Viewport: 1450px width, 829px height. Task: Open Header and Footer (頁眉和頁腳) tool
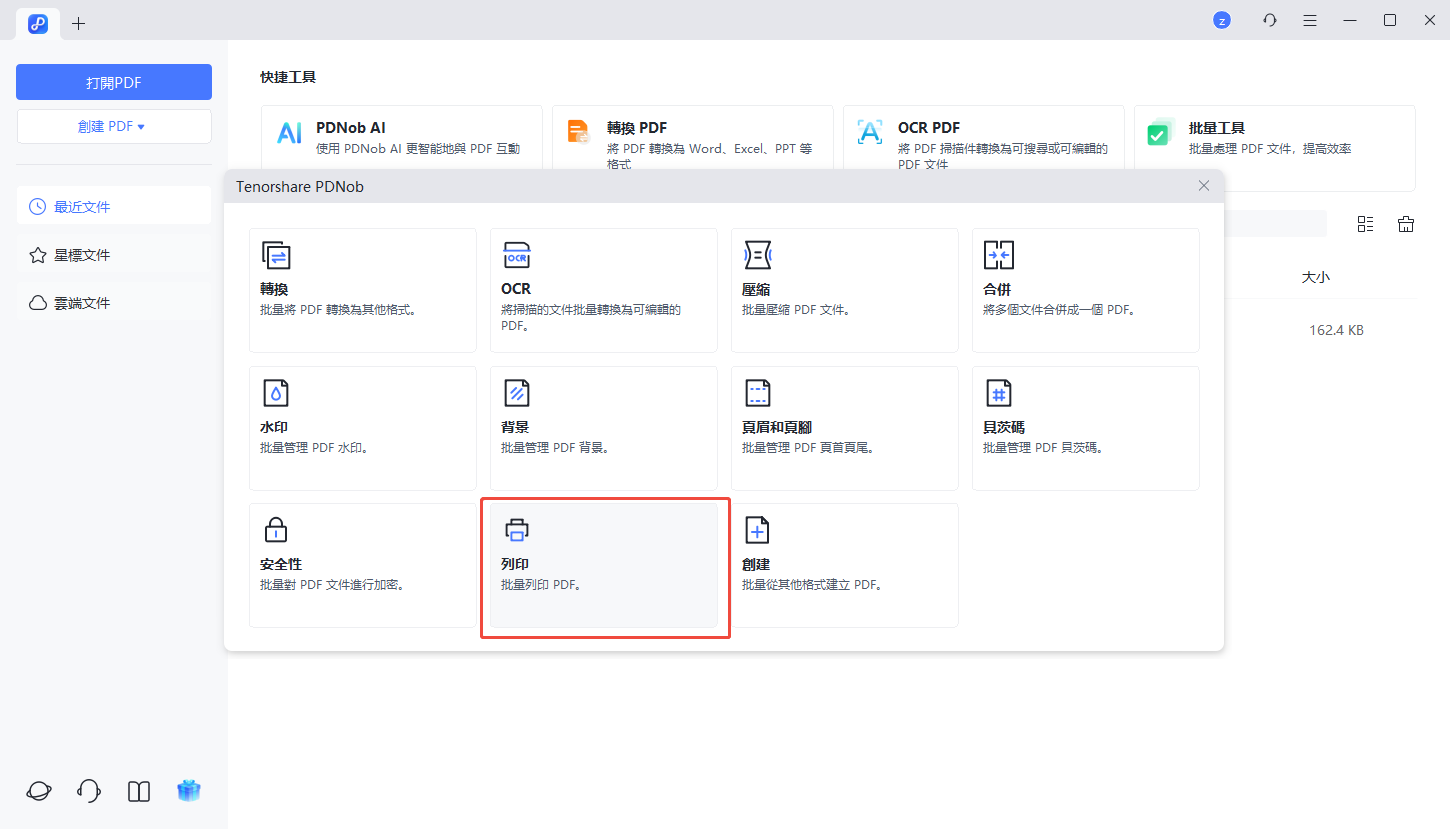tap(844, 428)
